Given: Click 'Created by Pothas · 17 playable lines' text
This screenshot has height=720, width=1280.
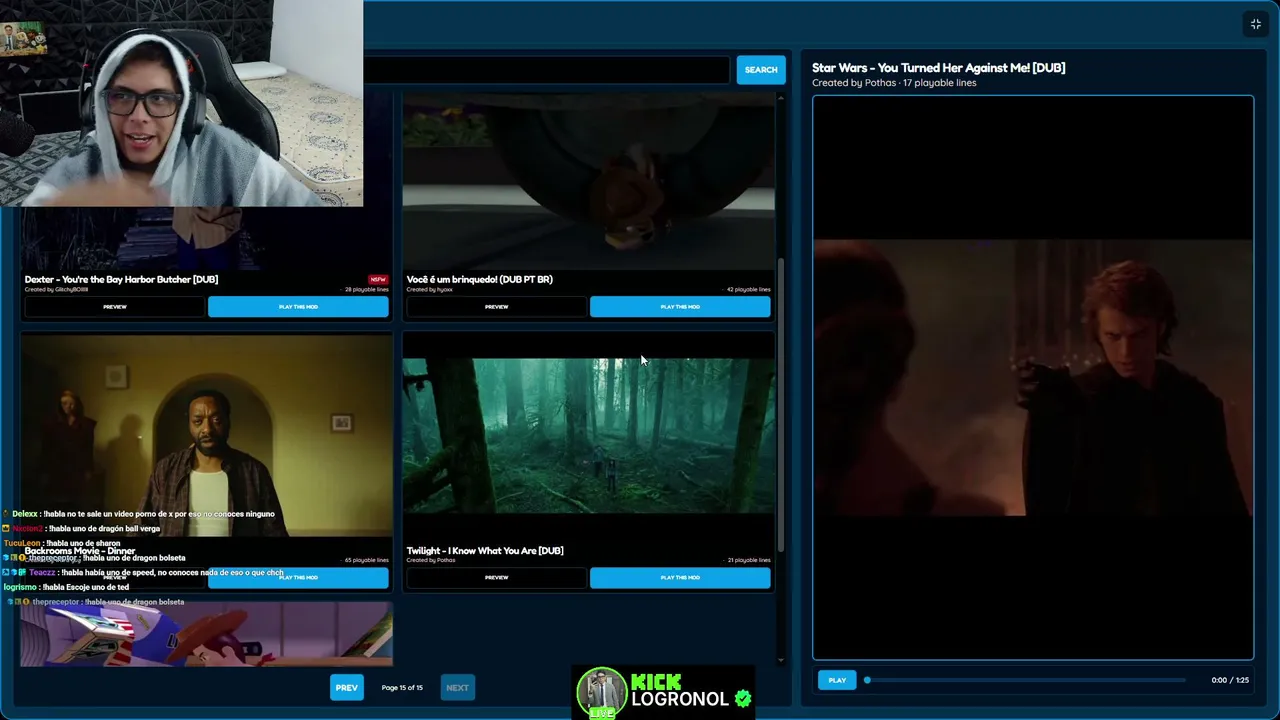Looking at the screenshot, I should coord(894,83).
